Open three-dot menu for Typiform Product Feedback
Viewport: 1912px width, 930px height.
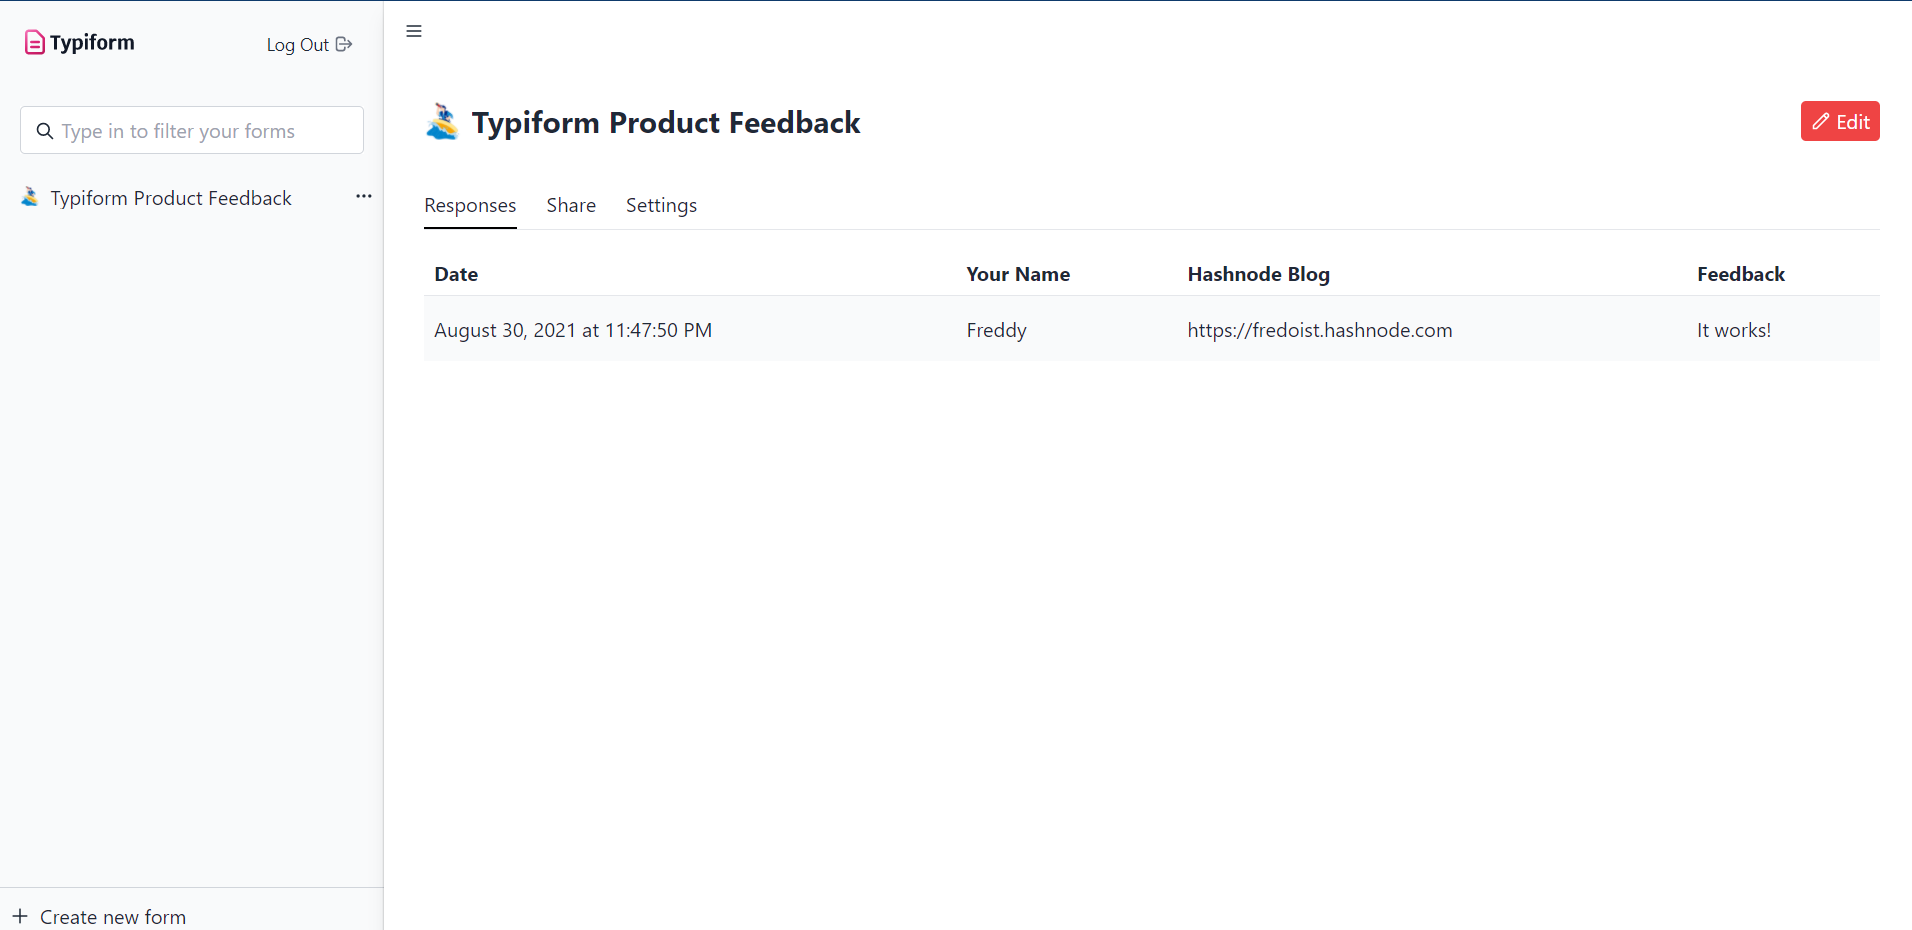[x=364, y=196]
